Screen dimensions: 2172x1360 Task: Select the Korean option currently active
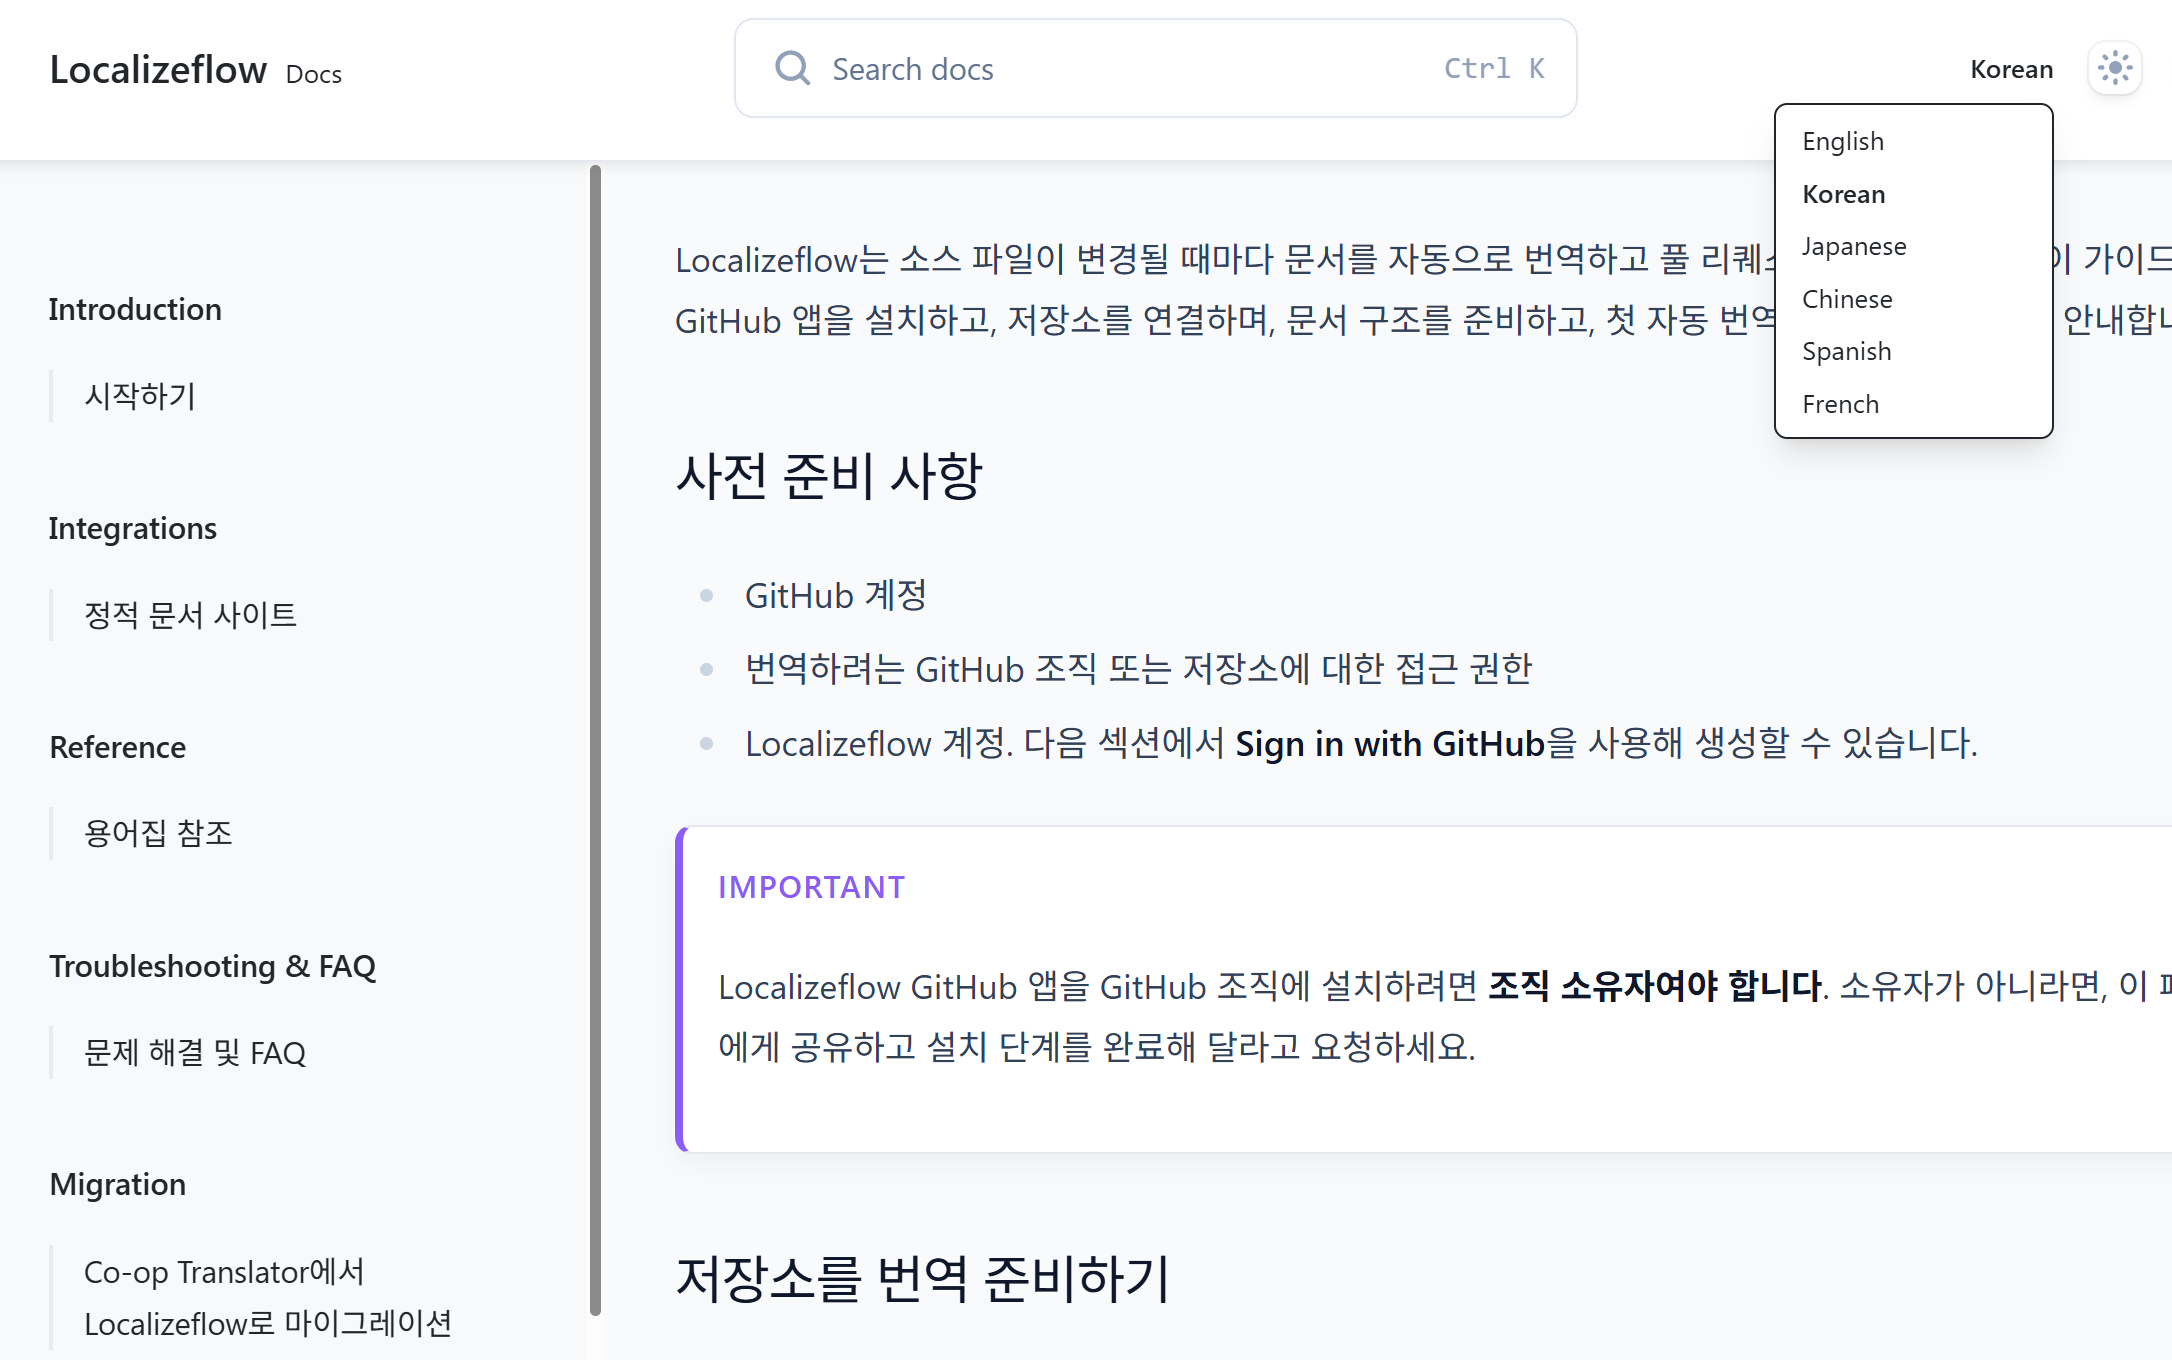point(1844,193)
